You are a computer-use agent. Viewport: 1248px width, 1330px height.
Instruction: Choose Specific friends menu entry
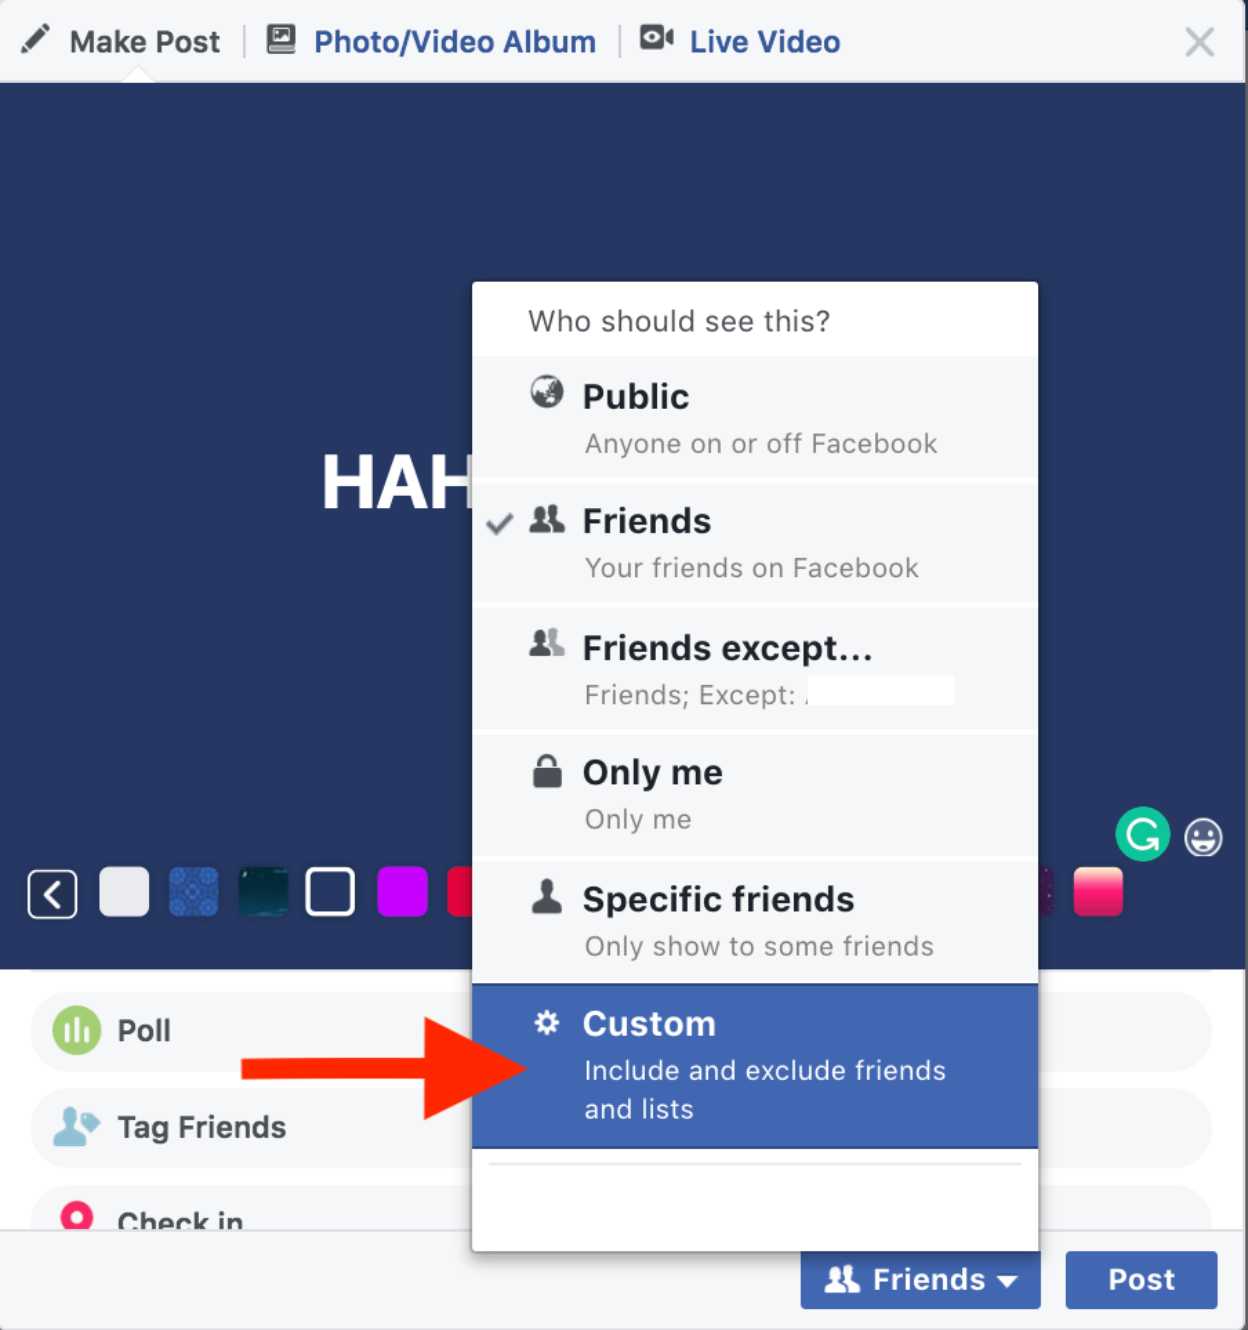click(x=755, y=921)
